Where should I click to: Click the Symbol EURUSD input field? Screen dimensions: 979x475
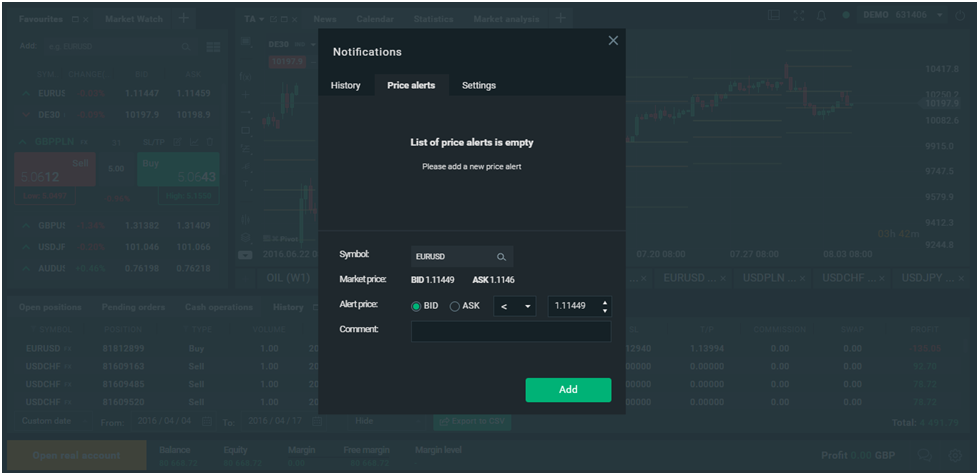click(x=462, y=257)
